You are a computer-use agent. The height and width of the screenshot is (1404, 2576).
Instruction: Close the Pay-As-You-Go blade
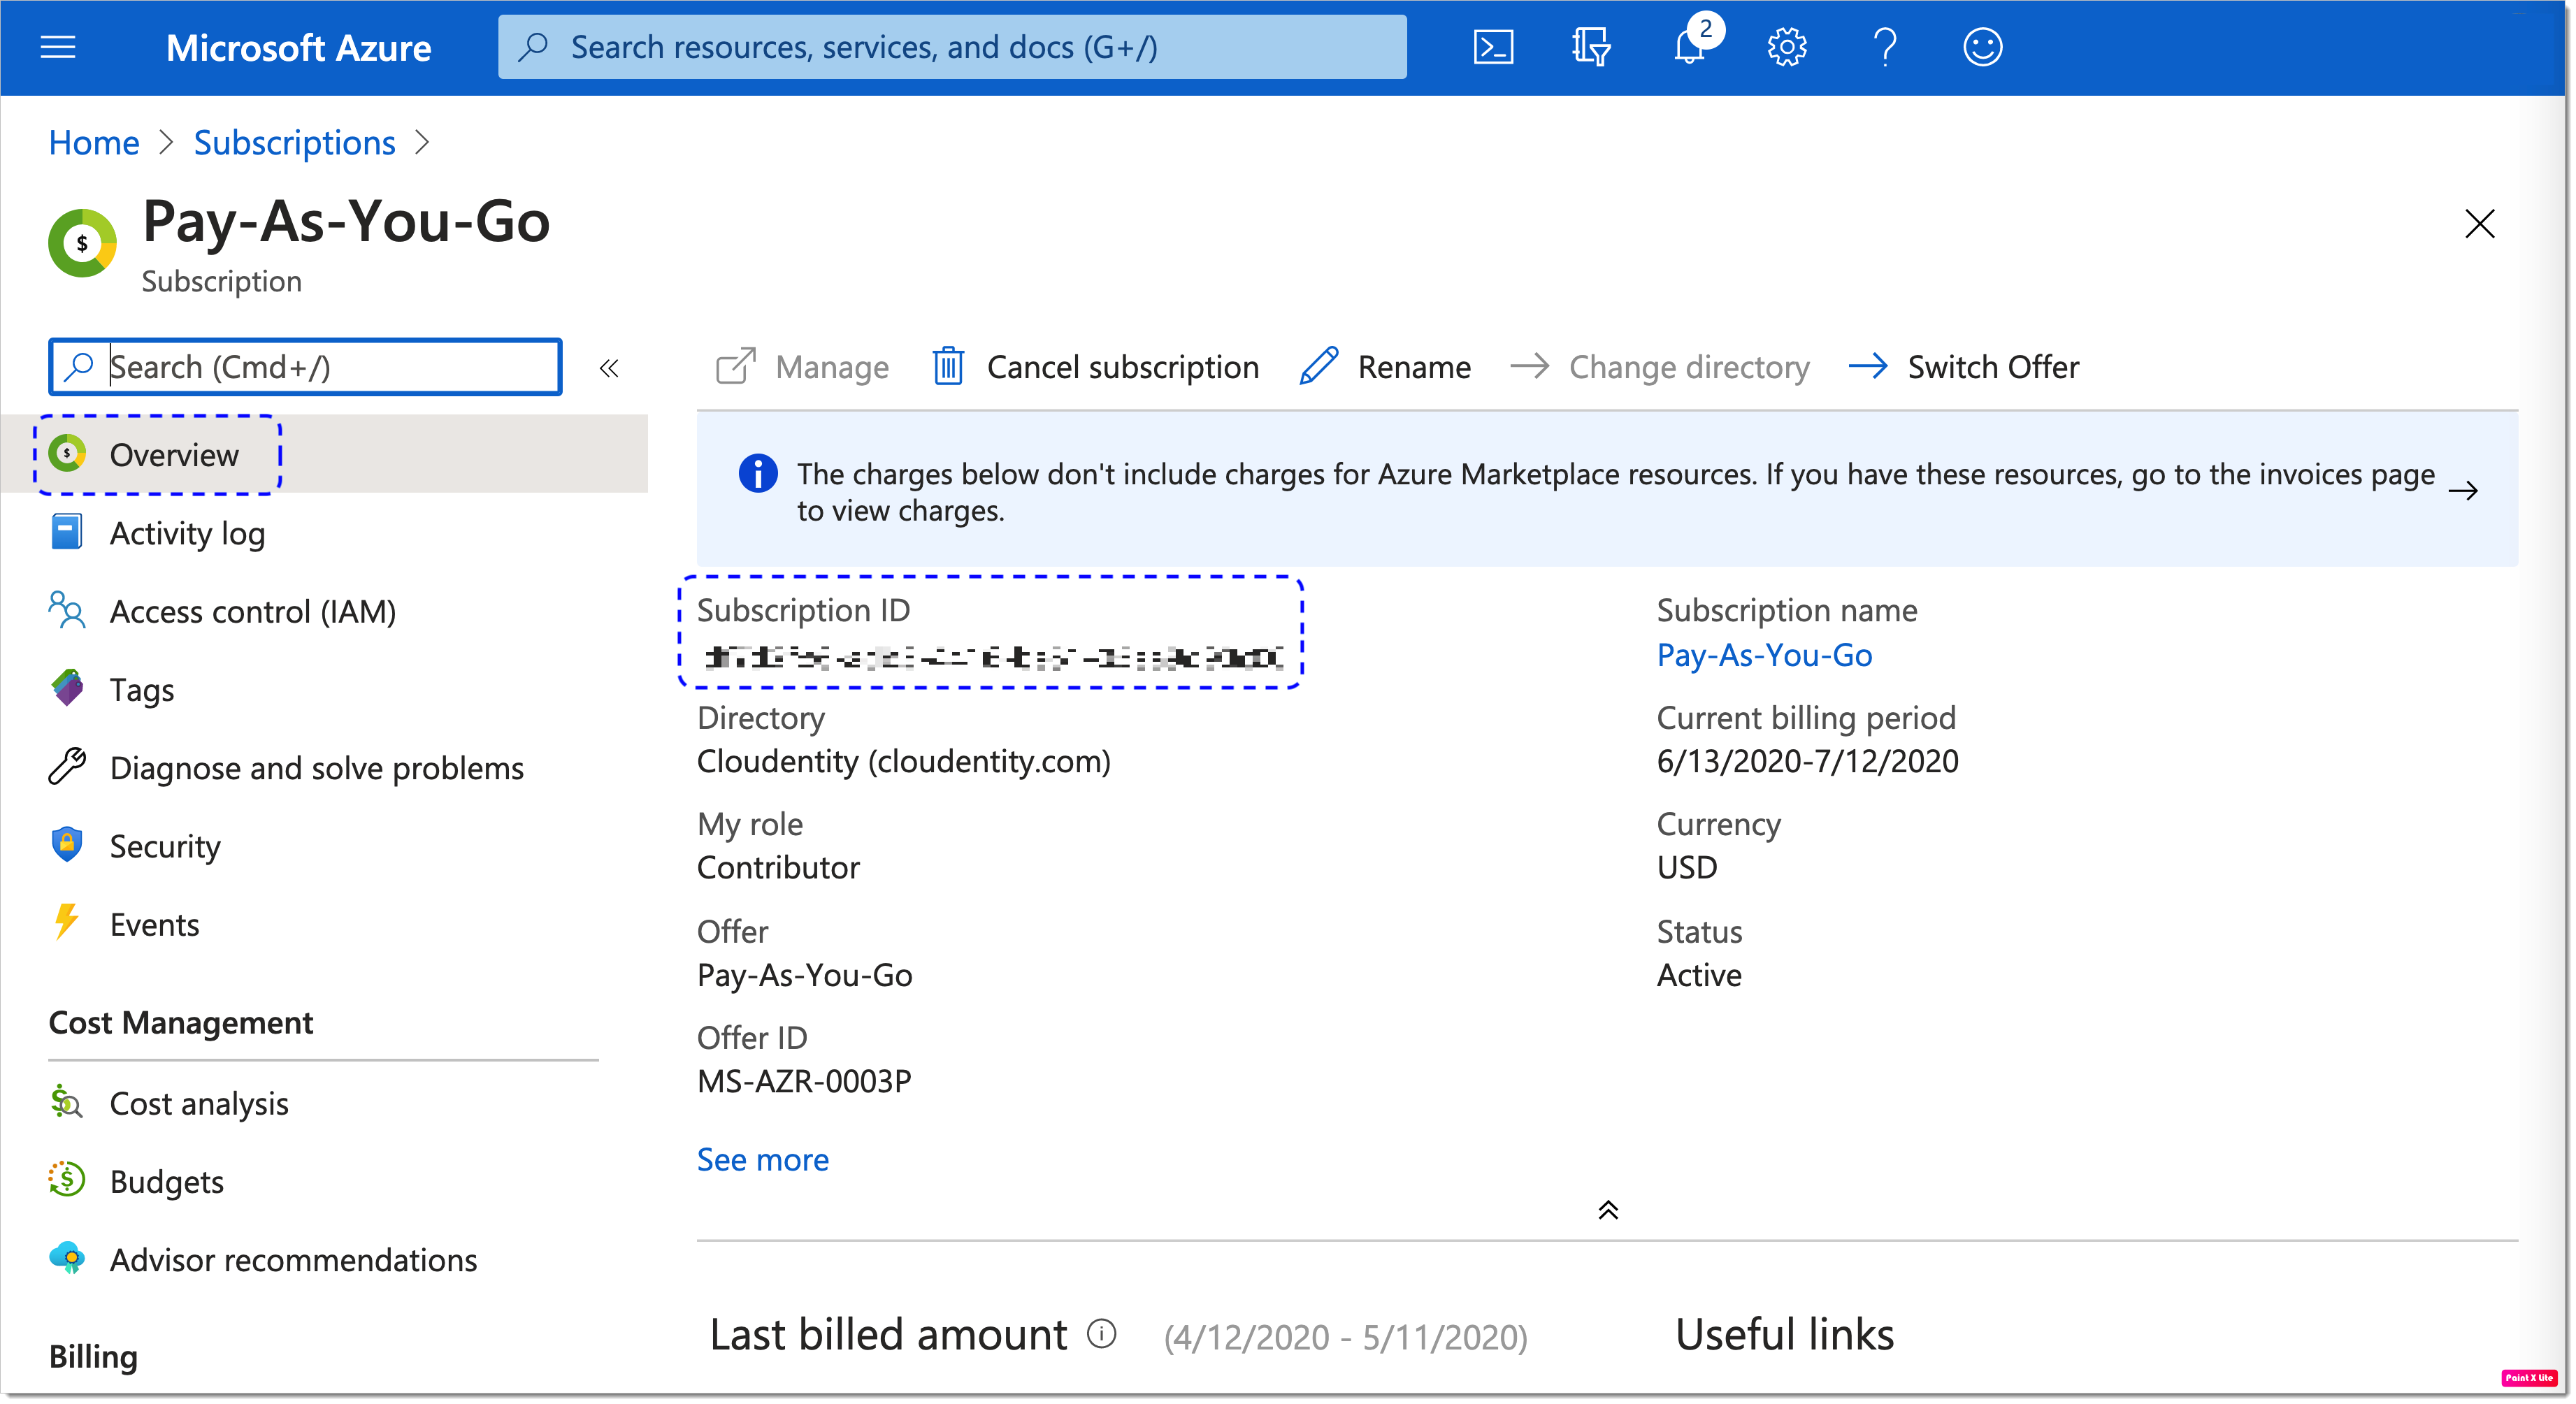2480,223
